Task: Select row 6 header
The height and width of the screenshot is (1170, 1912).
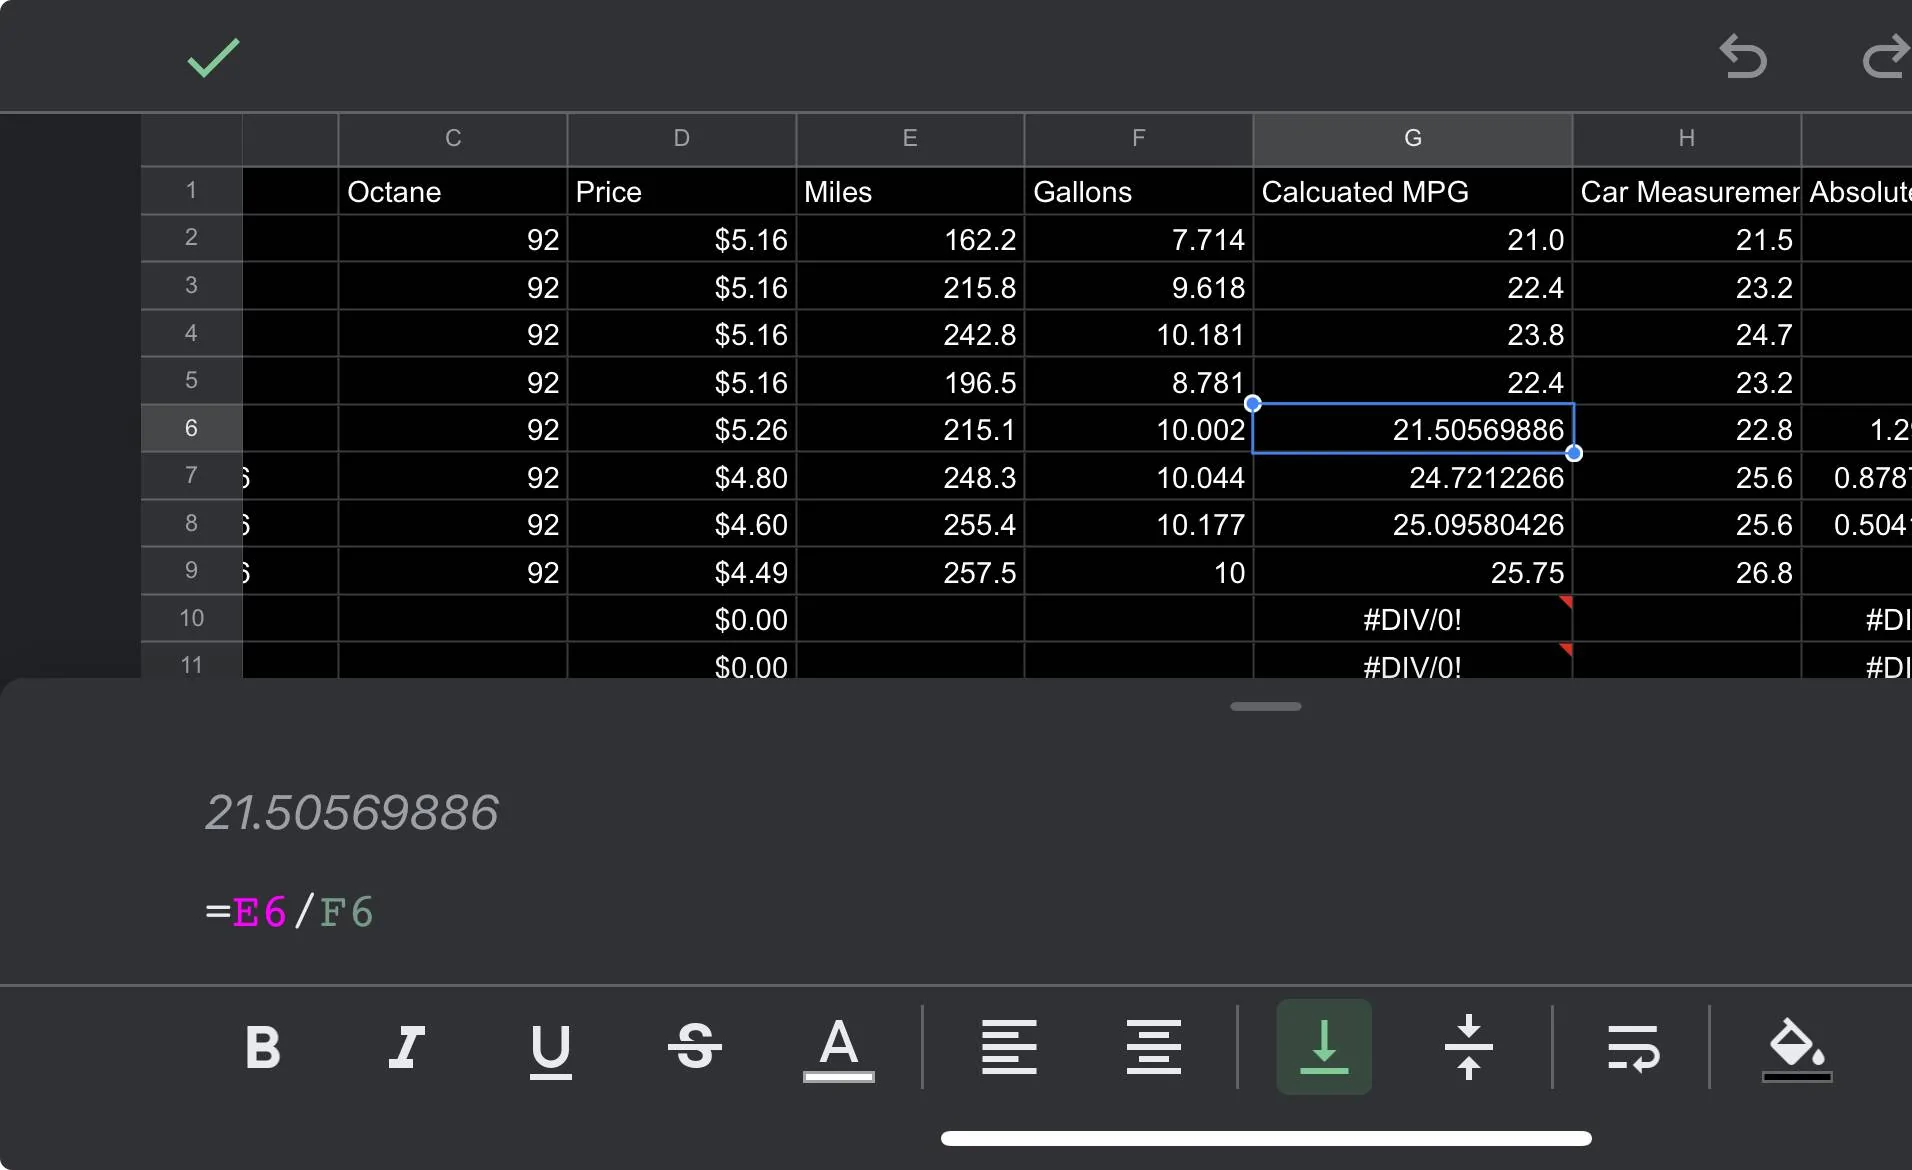Action: [191, 428]
